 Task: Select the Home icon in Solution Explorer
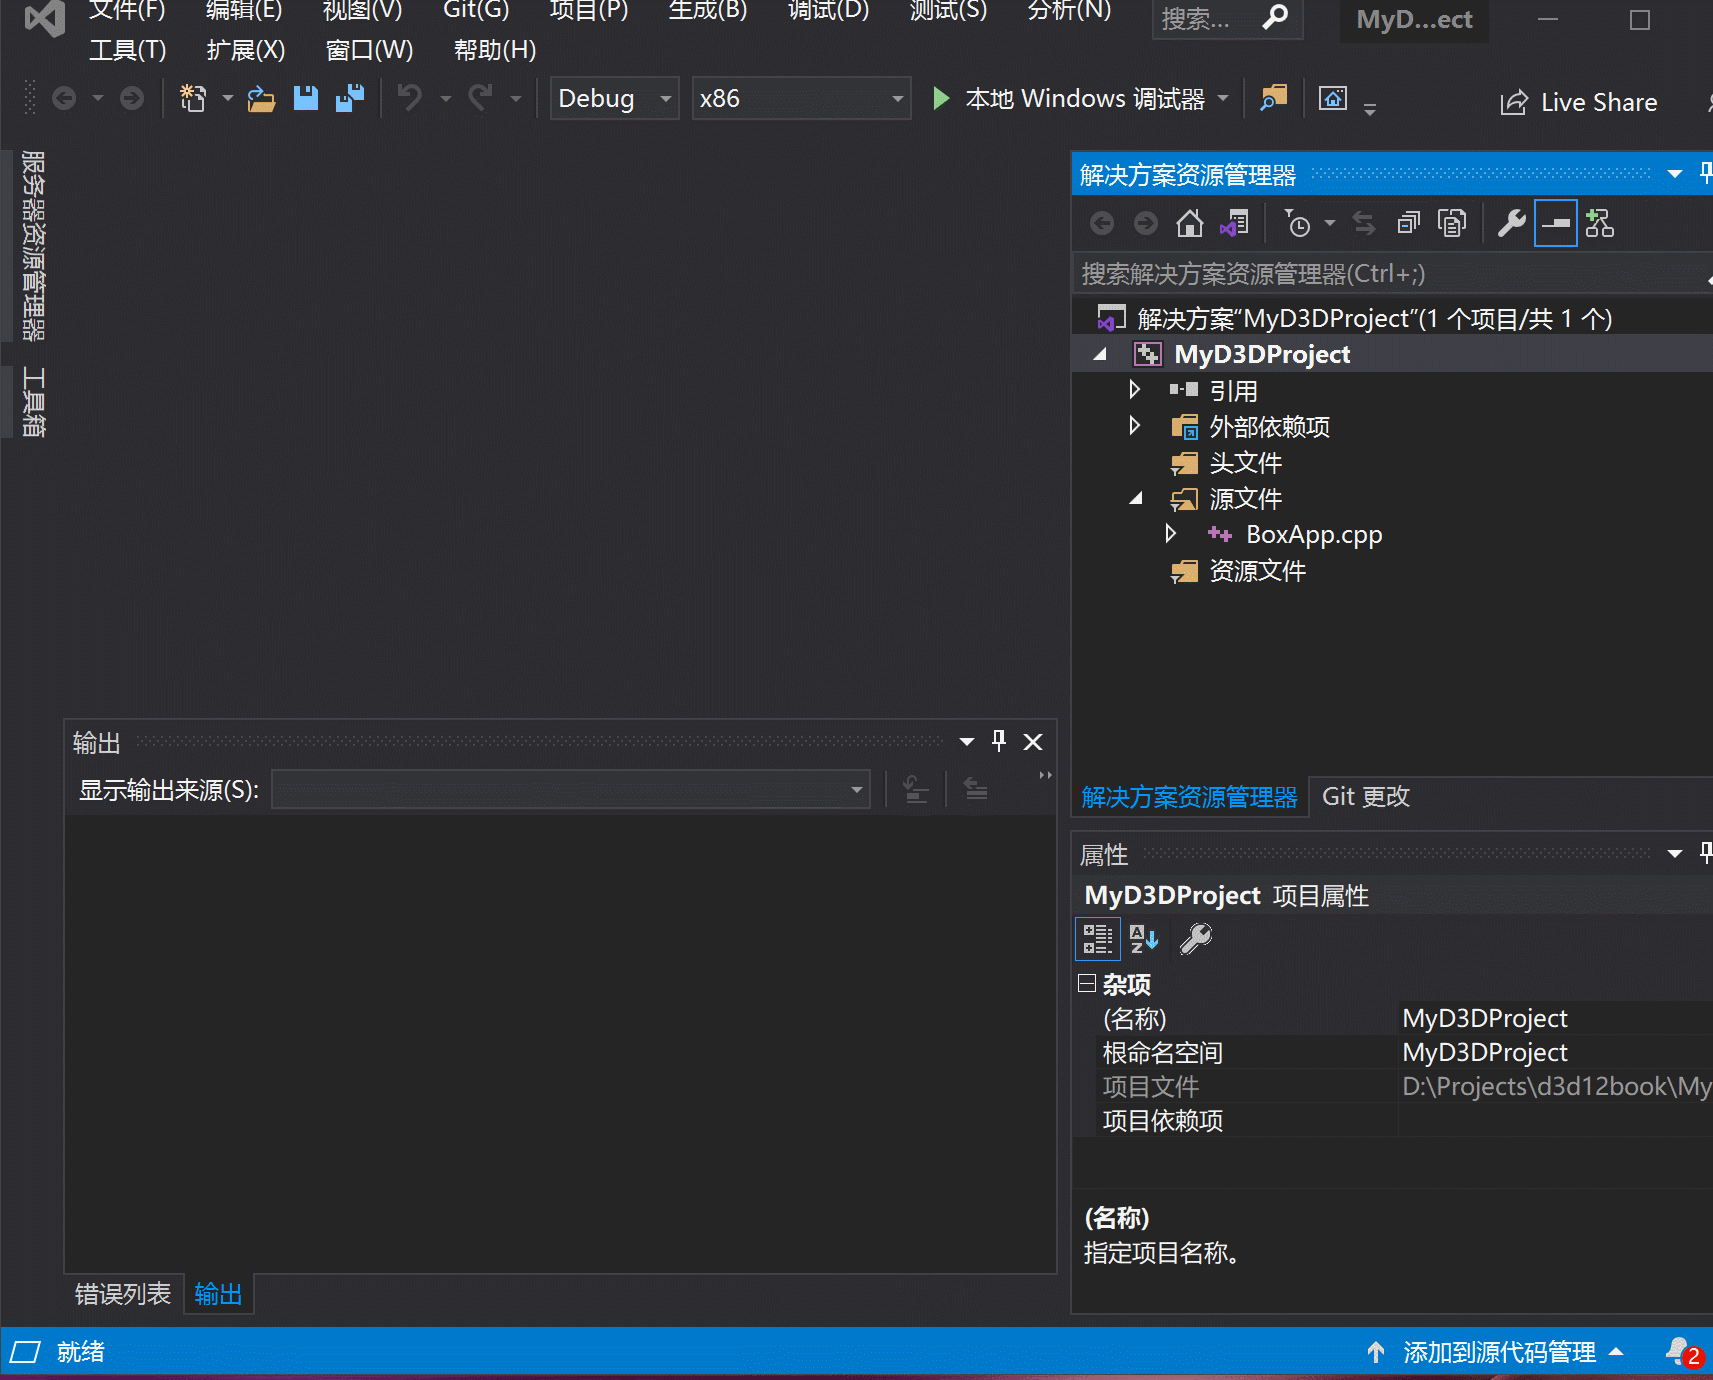tap(1189, 222)
